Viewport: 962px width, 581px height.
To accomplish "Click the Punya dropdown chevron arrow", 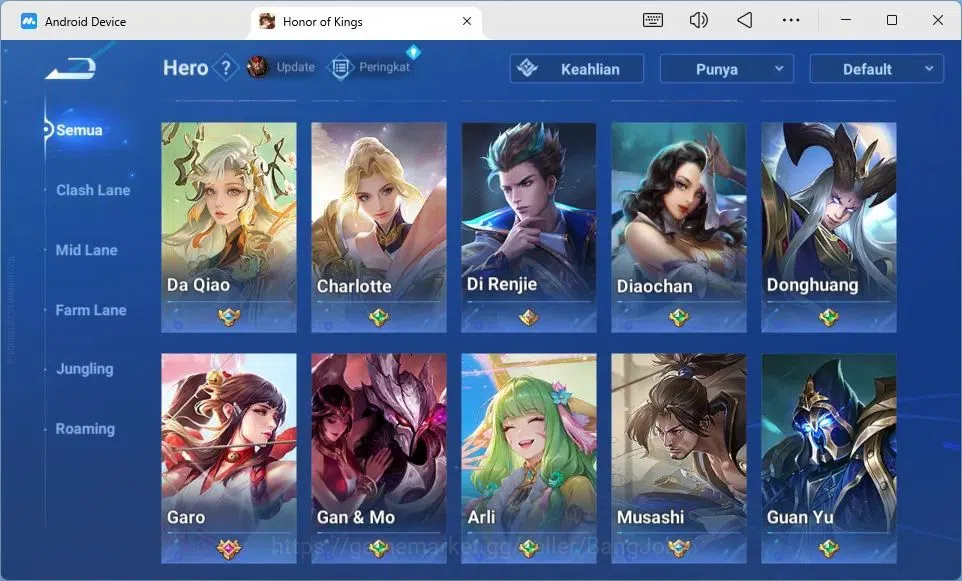I will [779, 69].
